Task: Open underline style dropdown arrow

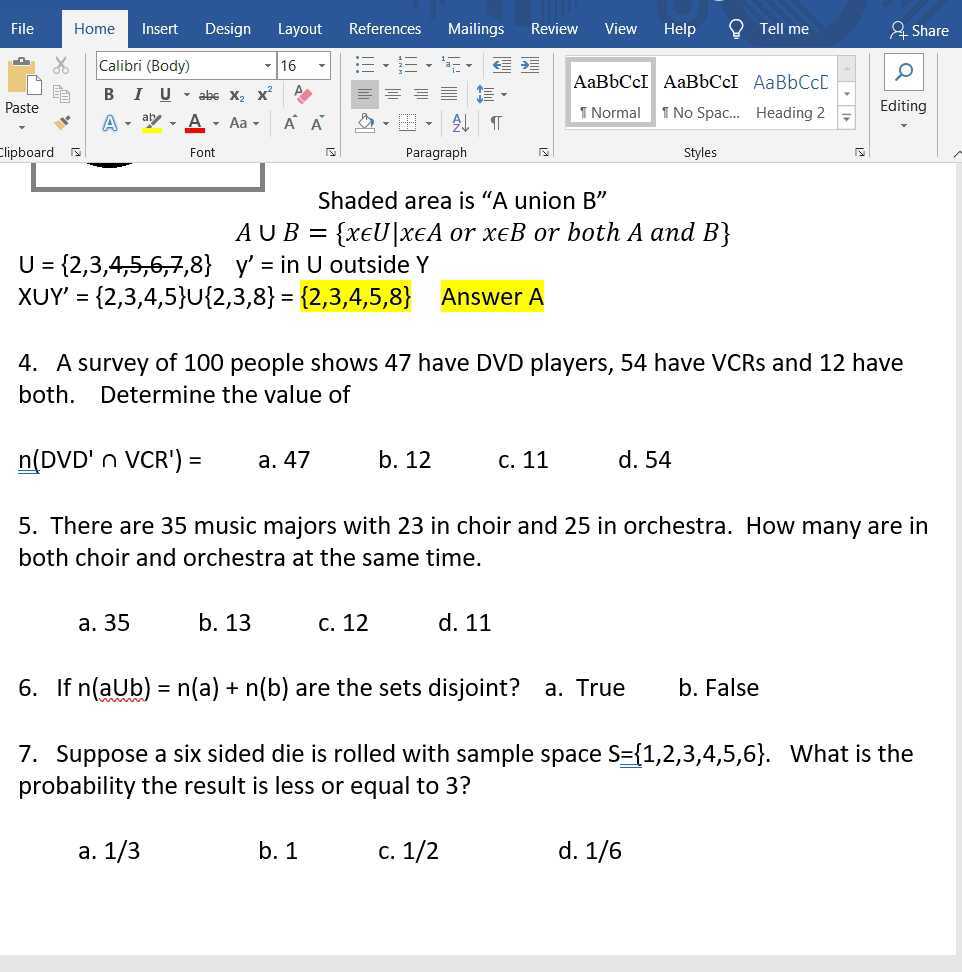Action: coord(187,95)
